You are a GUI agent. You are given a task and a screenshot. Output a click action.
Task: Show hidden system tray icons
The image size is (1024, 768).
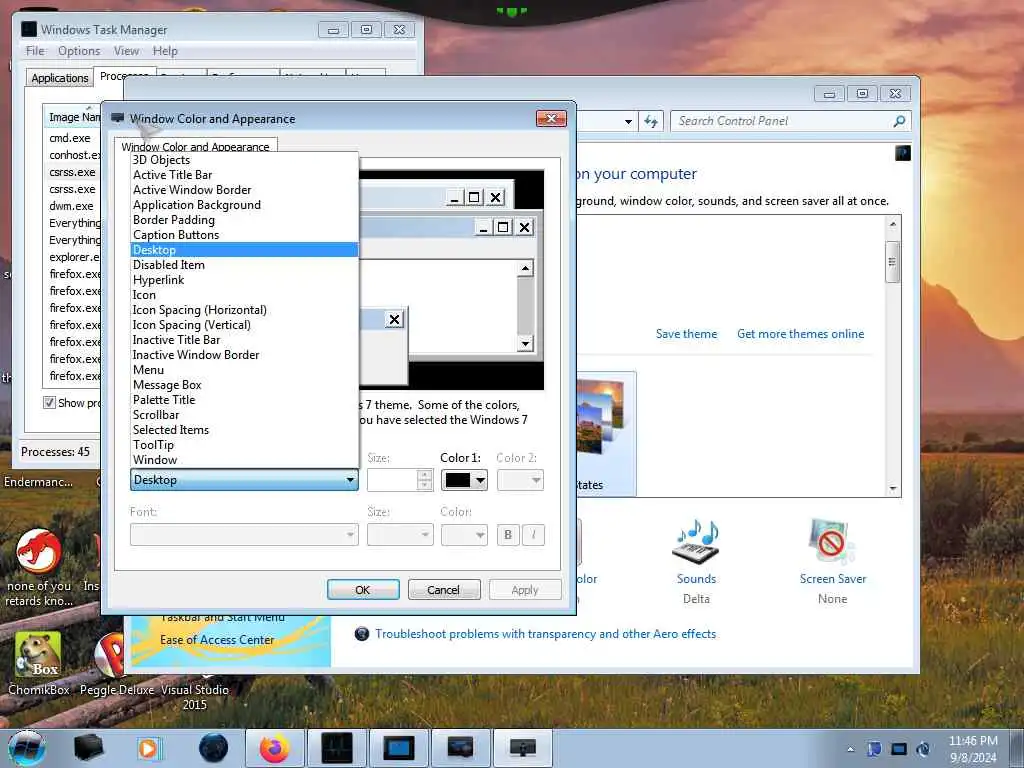[x=850, y=749]
